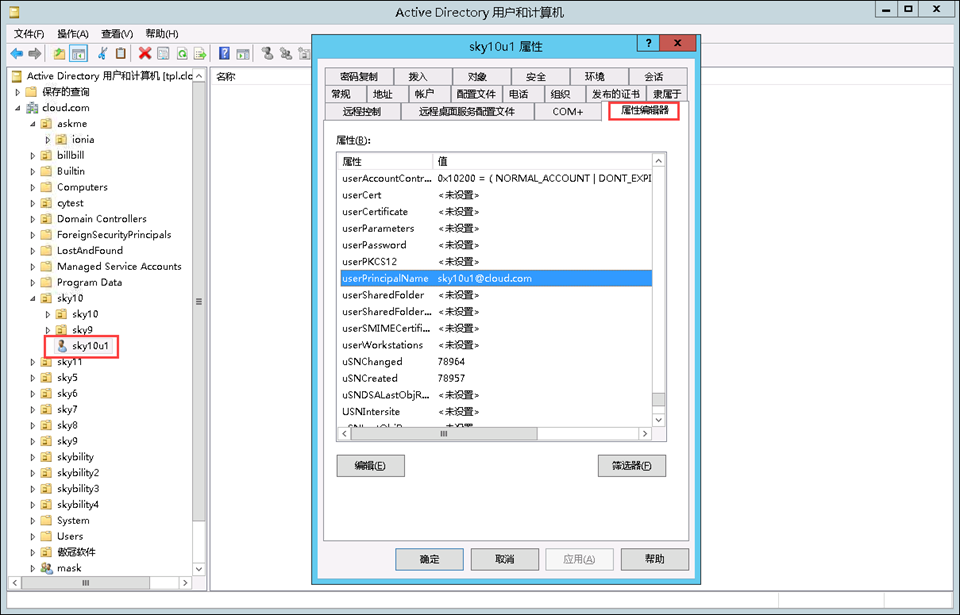Click the Refresh toolbar icon

pyautogui.click(x=182, y=53)
